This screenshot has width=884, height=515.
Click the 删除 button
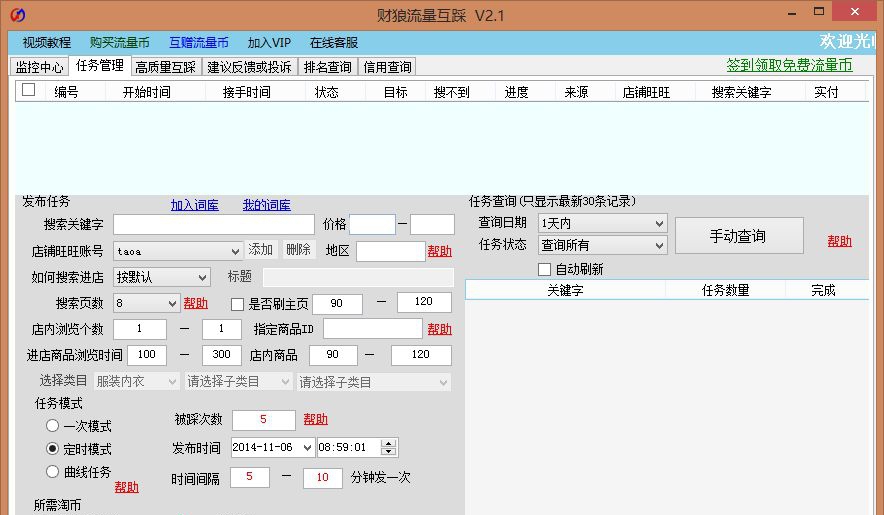click(298, 250)
